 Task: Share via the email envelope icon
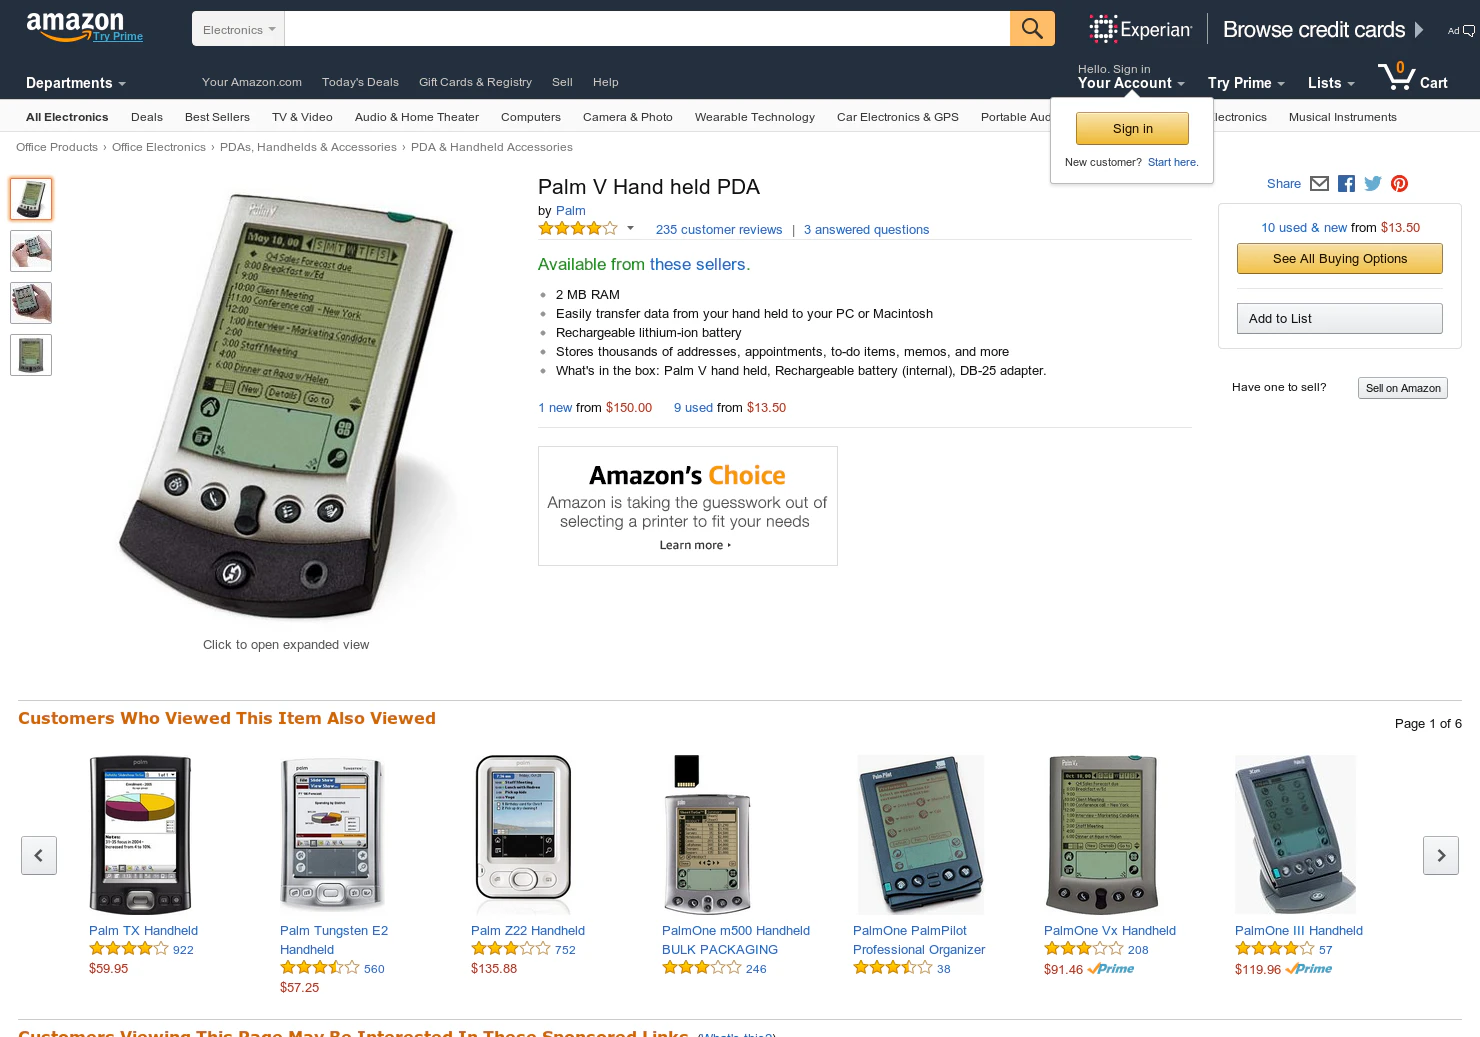1319,183
